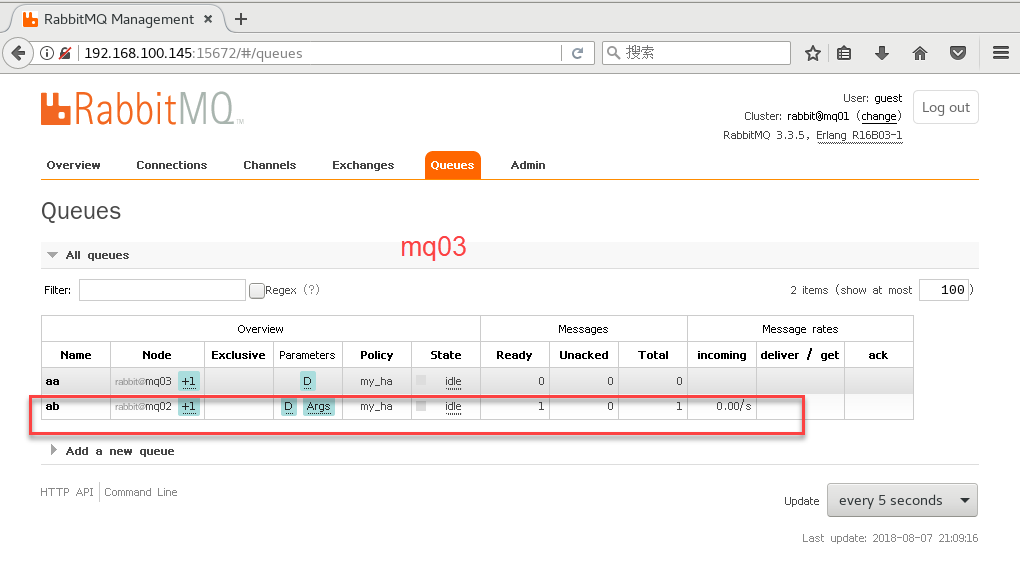
Task: Click the state indicator square for aa
Action: pos(422,380)
